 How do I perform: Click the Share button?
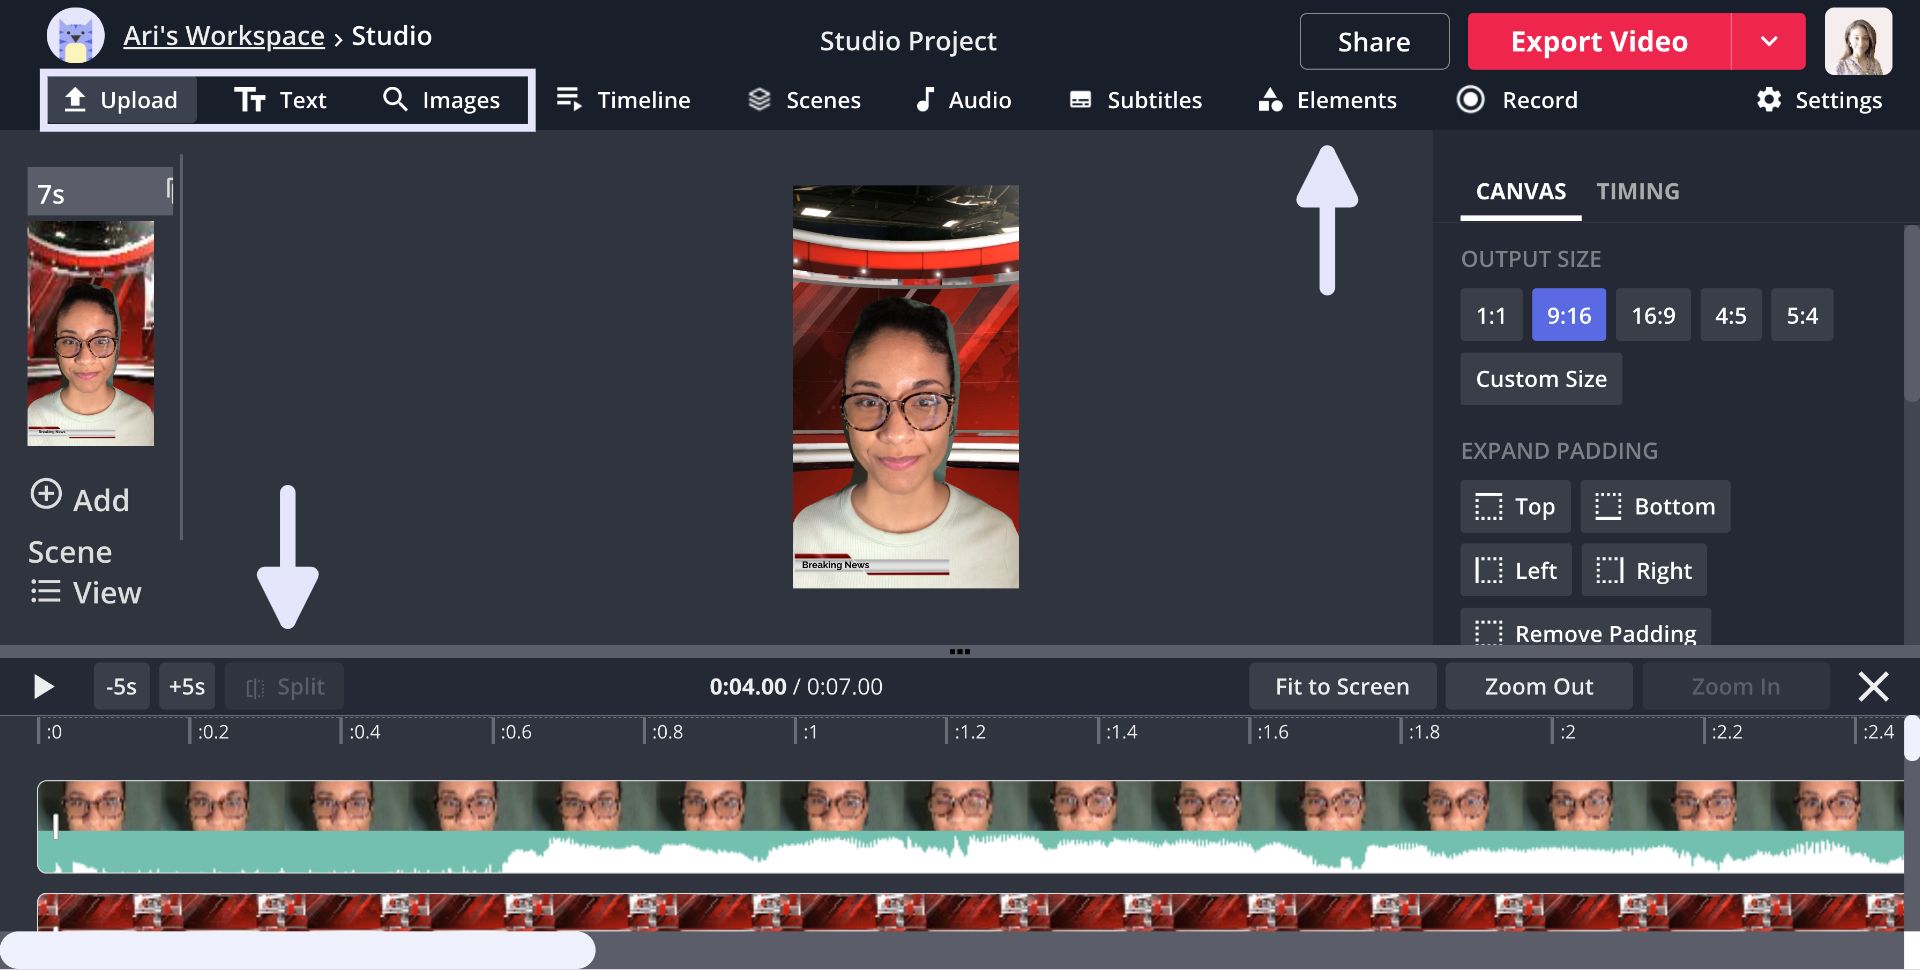(1373, 42)
